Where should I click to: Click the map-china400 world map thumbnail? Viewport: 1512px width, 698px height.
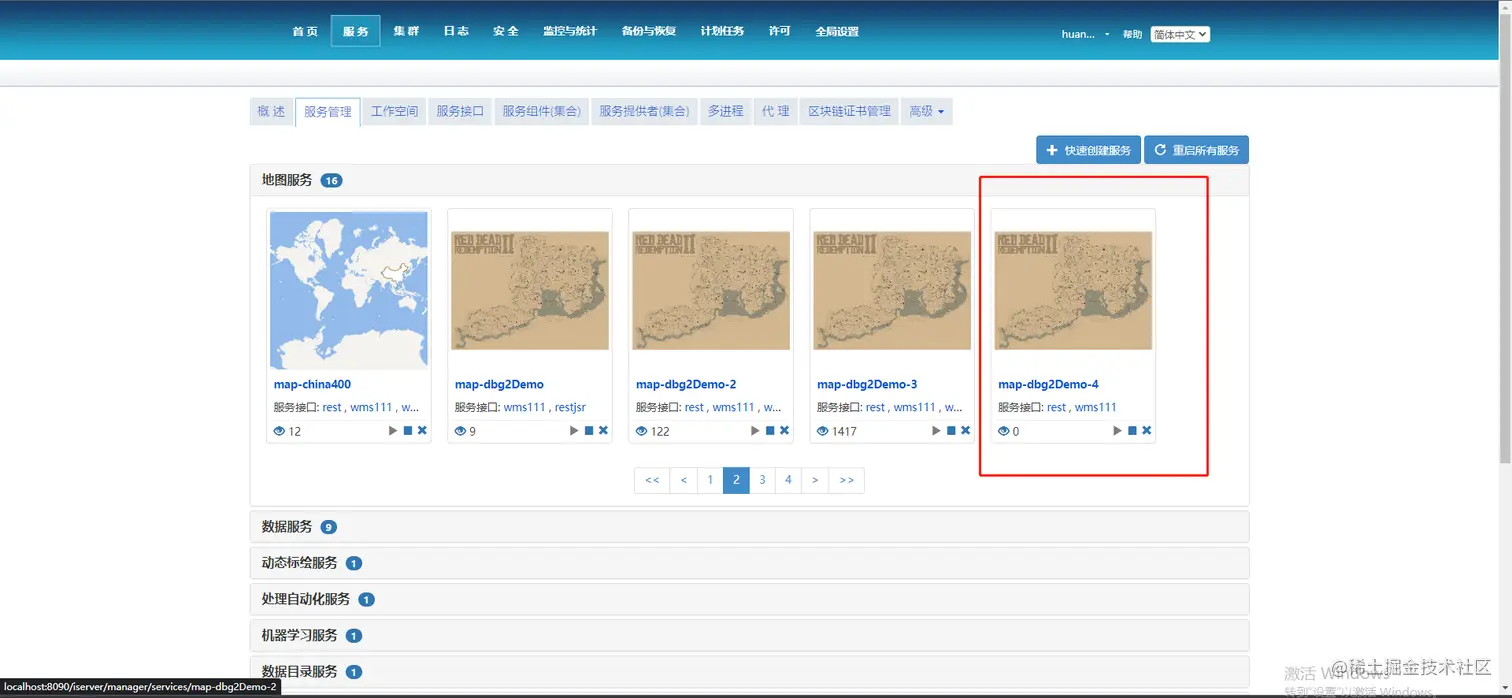[349, 290]
